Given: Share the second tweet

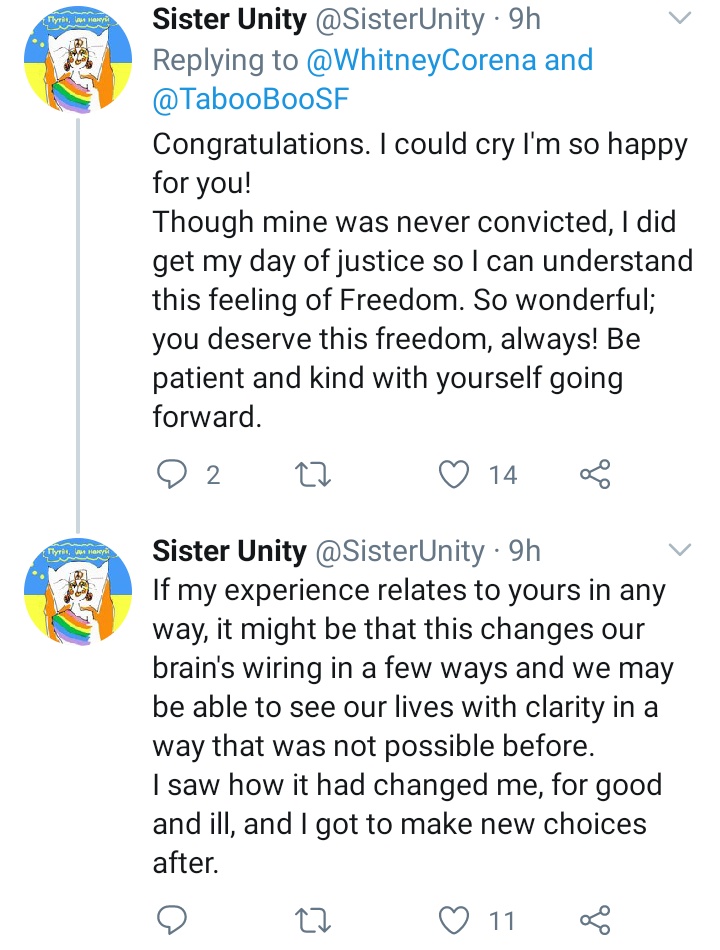Looking at the screenshot, I should pyautogui.click(x=595, y=917).
